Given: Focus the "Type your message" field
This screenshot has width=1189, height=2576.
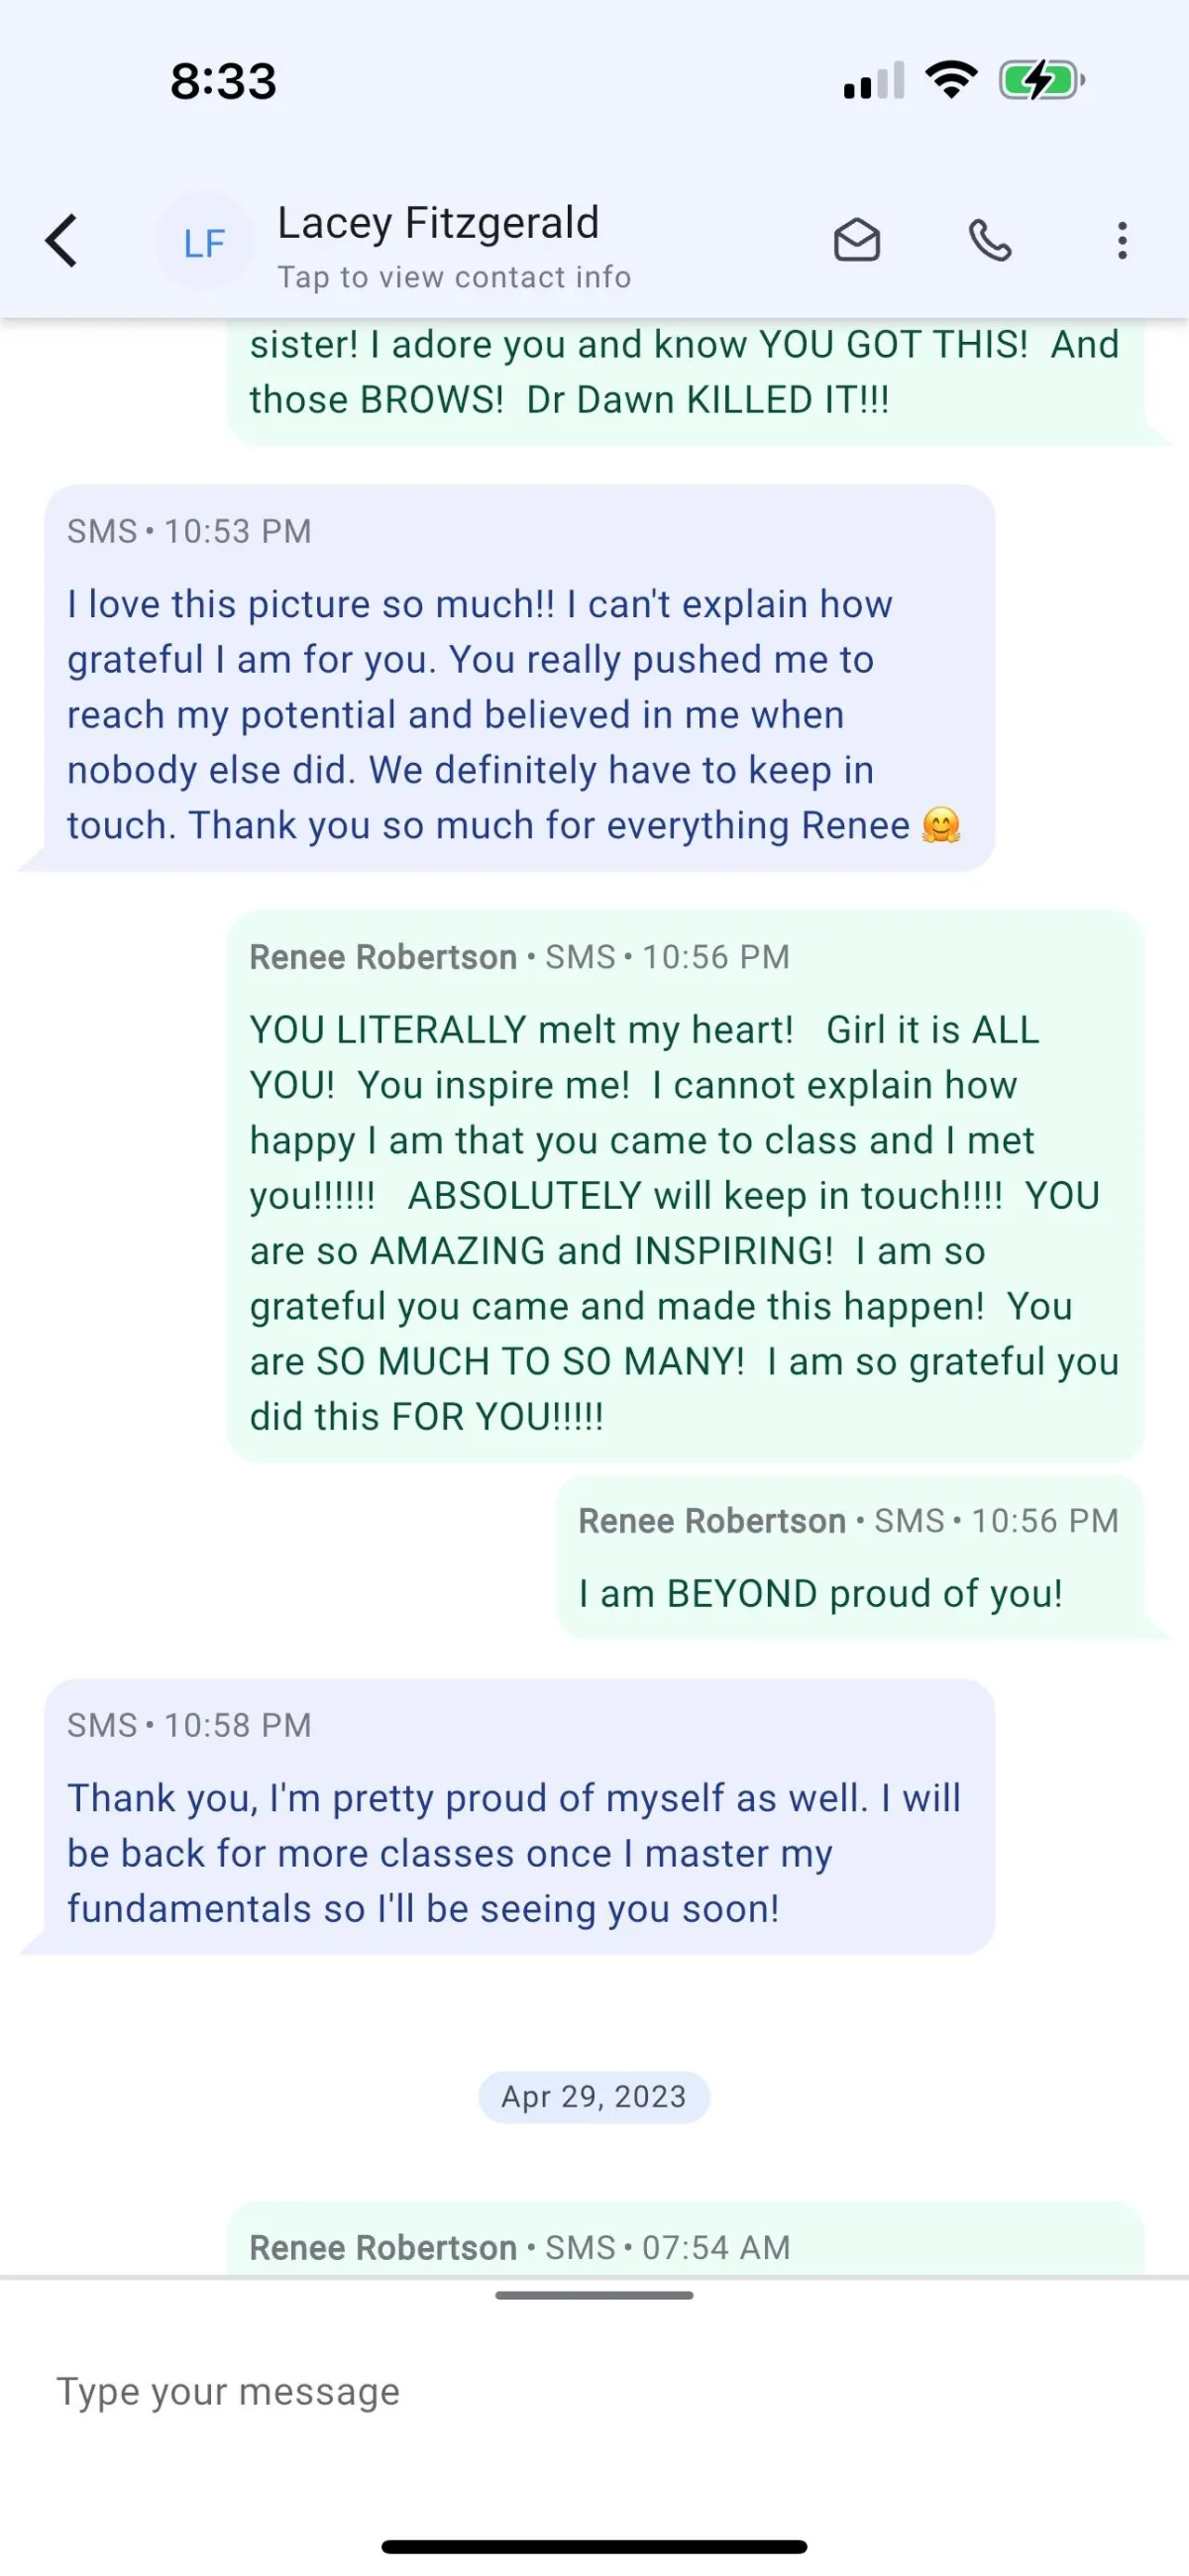Looking at the screenshot, I should click(x=594, y=2392).
